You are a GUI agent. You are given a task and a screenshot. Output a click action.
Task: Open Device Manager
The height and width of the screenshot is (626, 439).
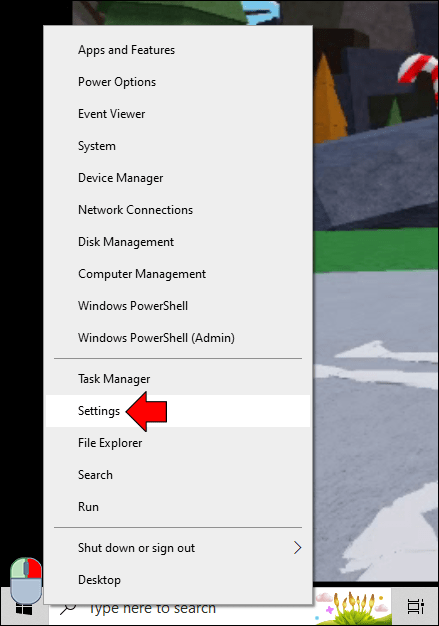point(178,178)
